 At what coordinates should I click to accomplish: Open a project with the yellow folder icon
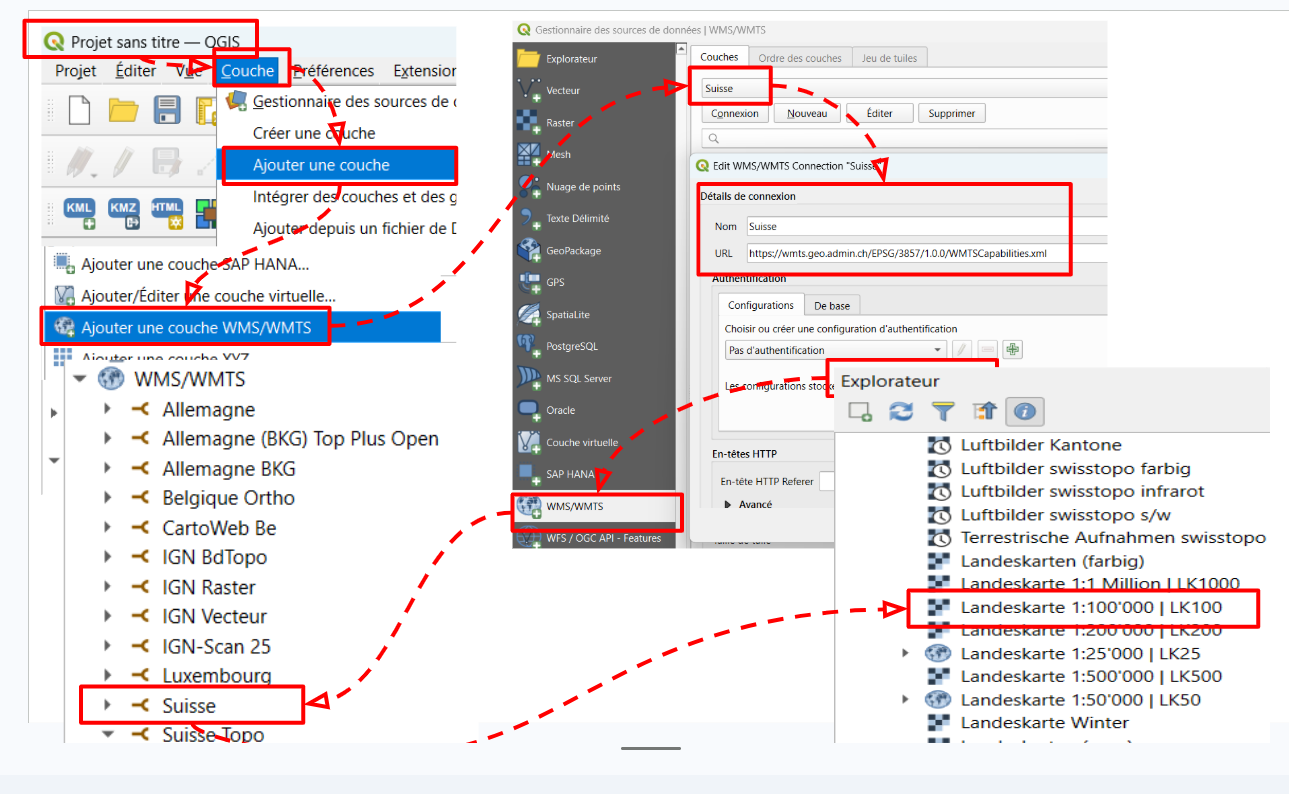(x=123, y=109)
